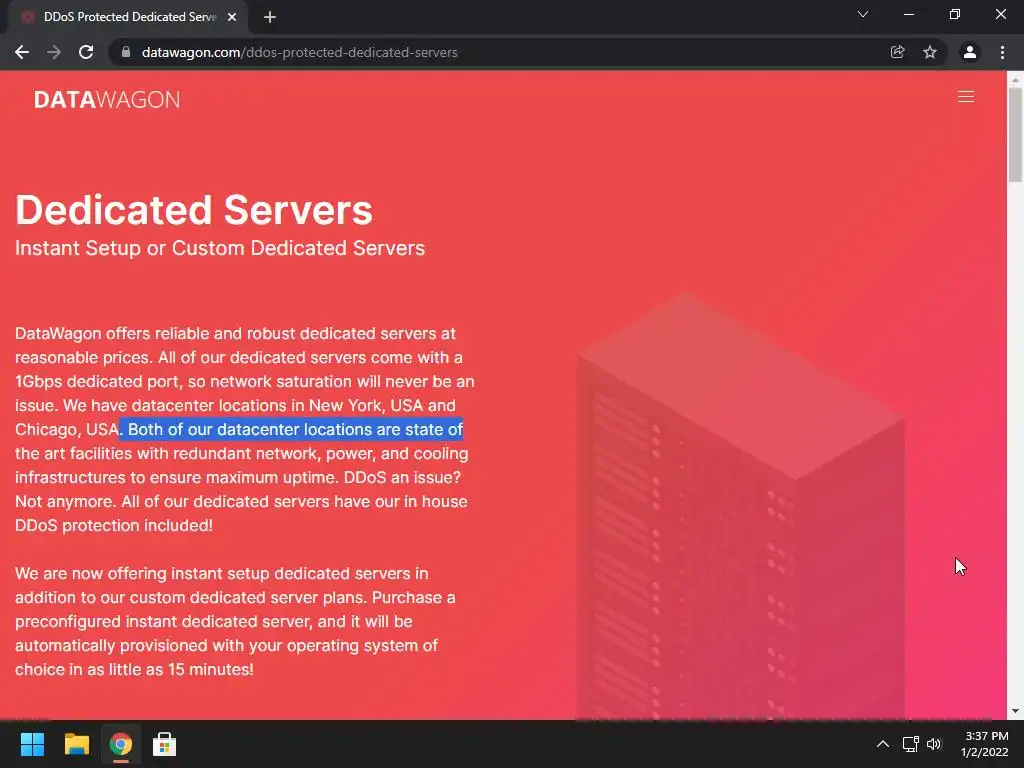Click the text 'choice in as little as 15 minutes!'

point(134,669)
